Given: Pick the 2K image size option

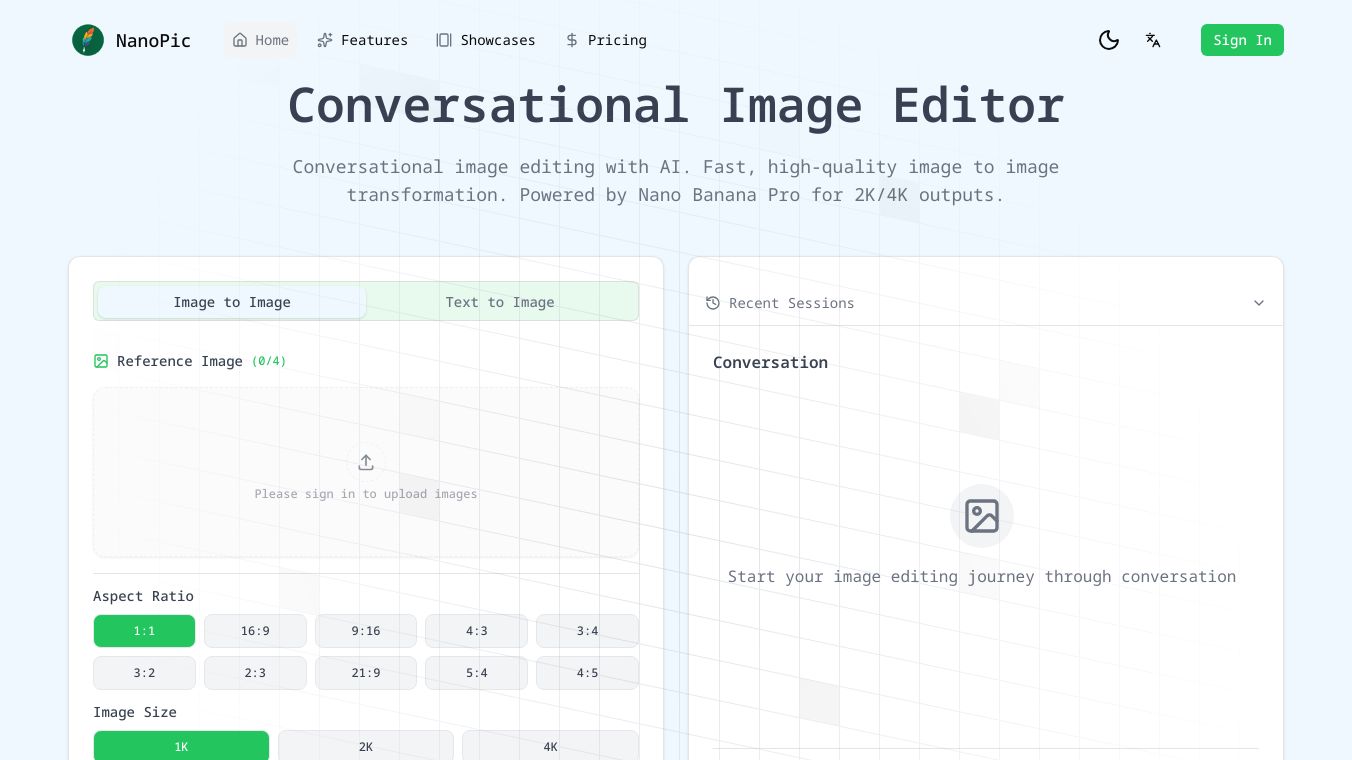Looking at the screenshot, I should pyautogui.click(x=366, y=746).
